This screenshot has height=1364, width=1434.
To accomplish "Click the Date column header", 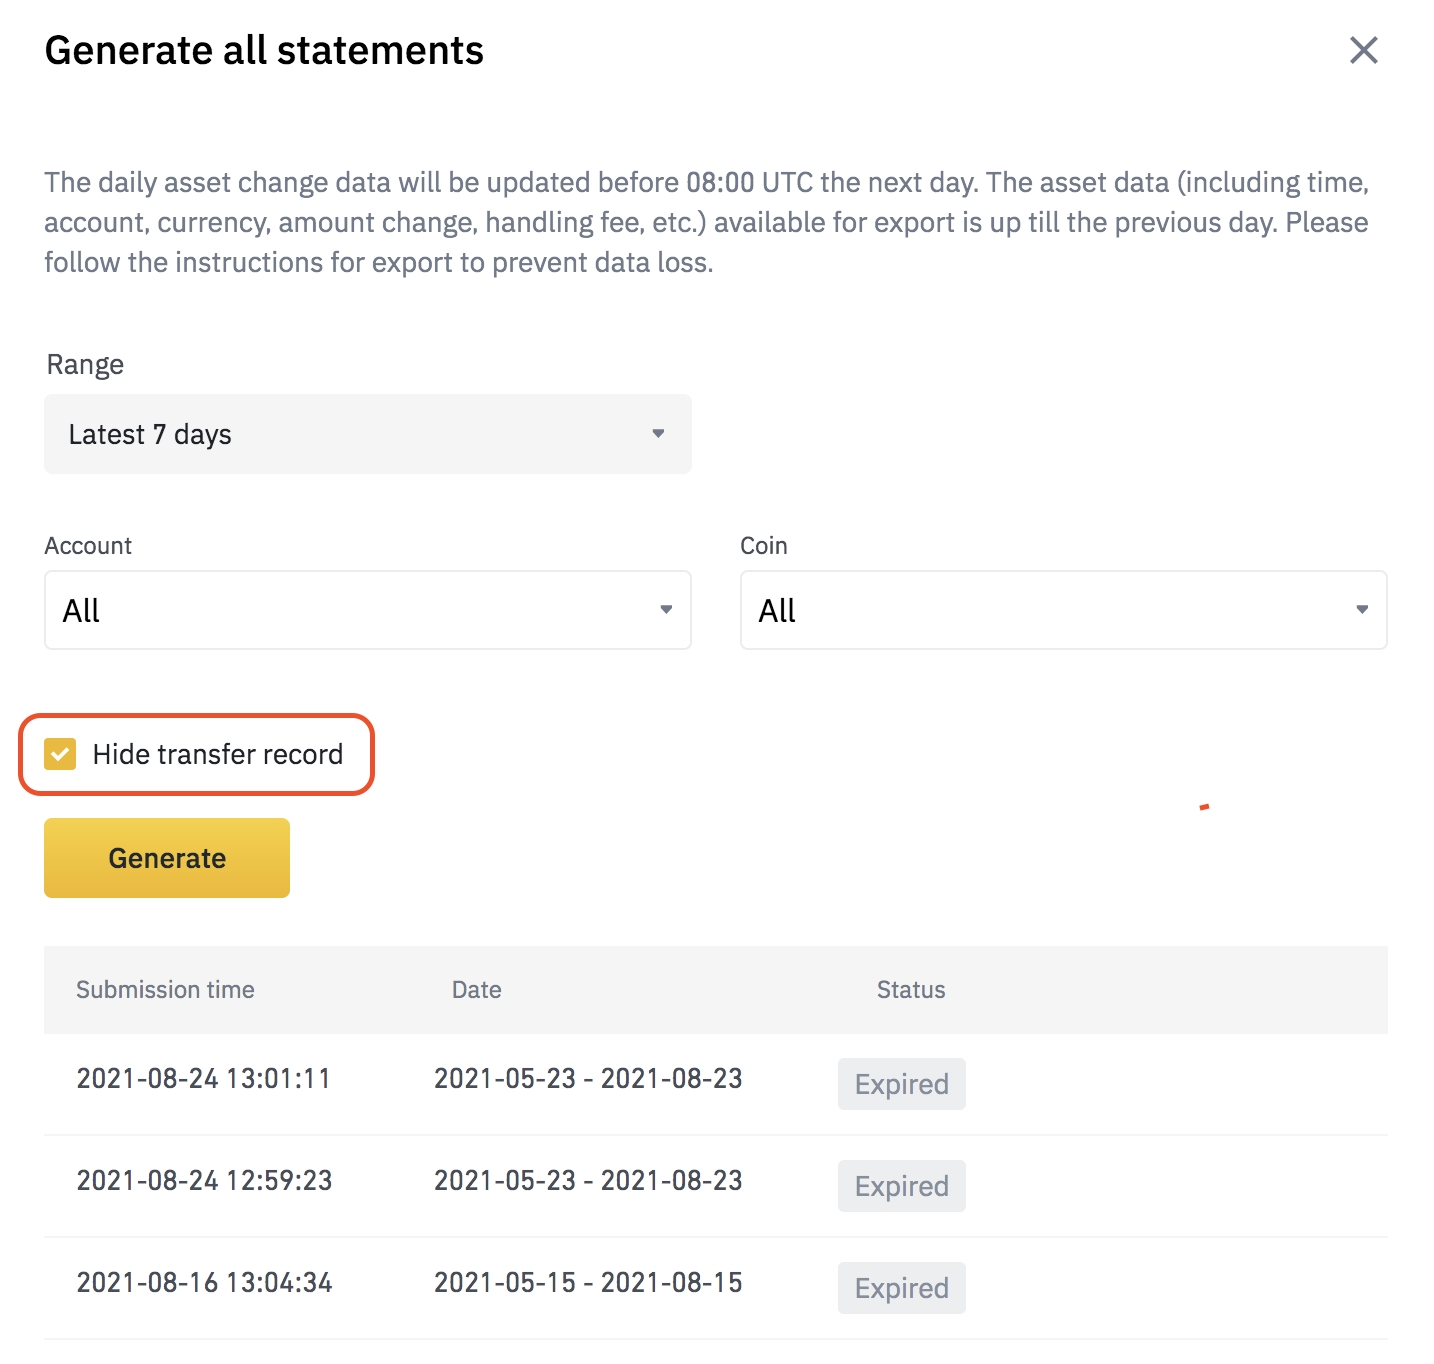I will (477, 990).
